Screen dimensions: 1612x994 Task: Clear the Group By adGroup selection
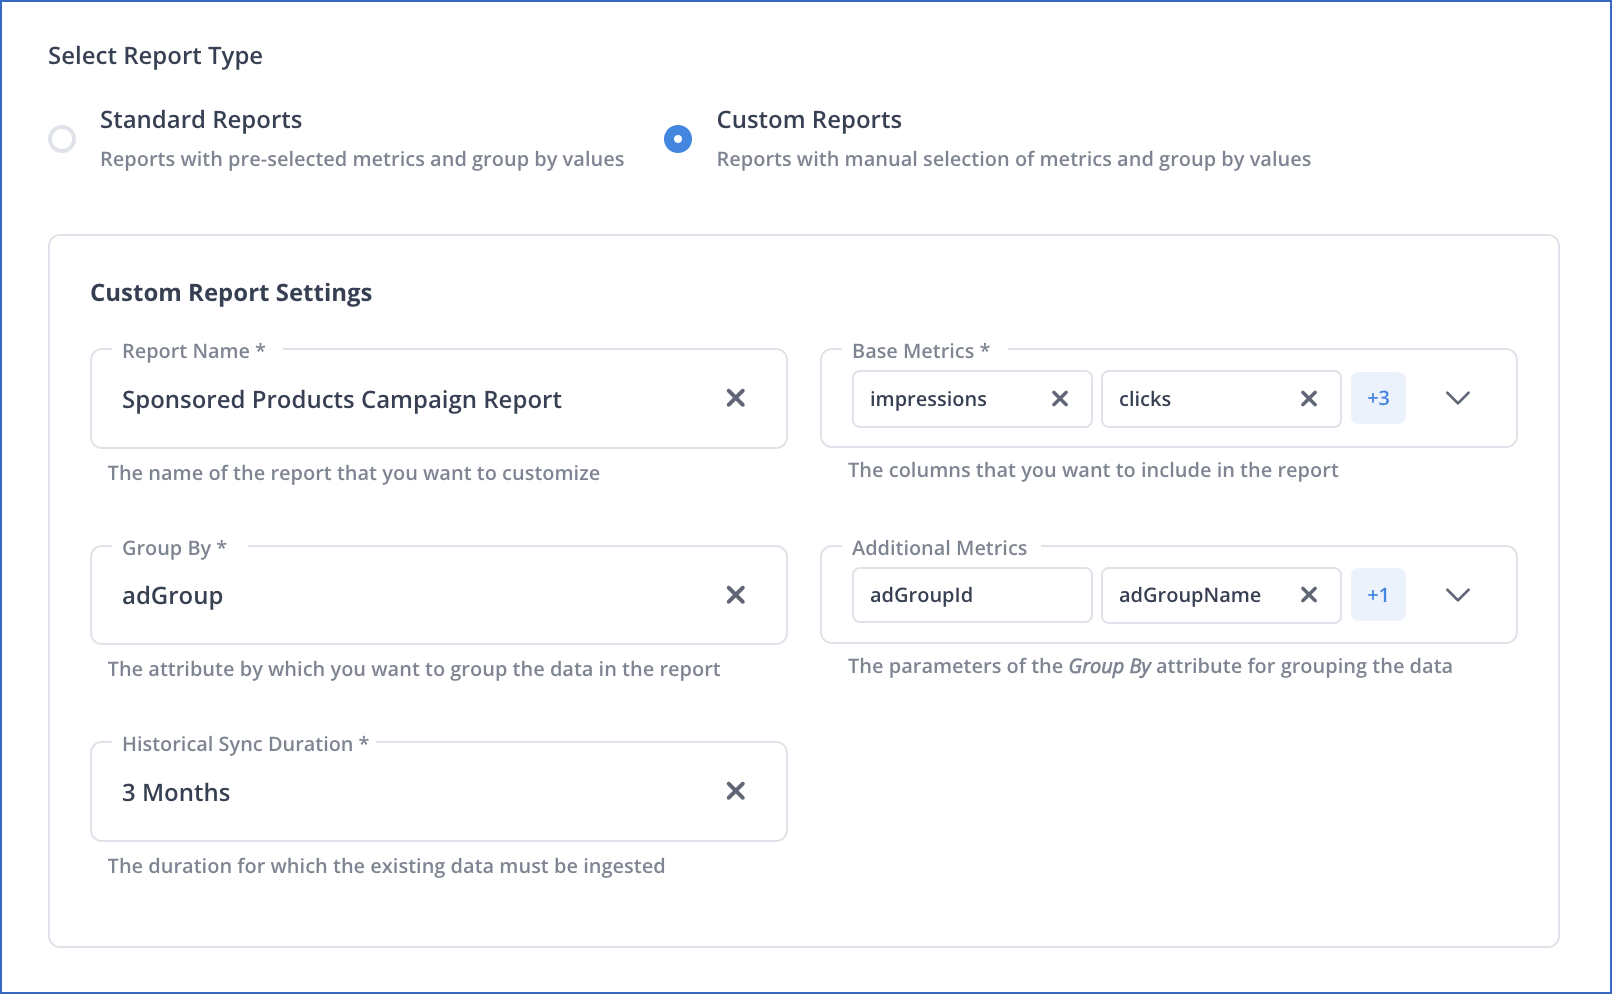[736, 595]
